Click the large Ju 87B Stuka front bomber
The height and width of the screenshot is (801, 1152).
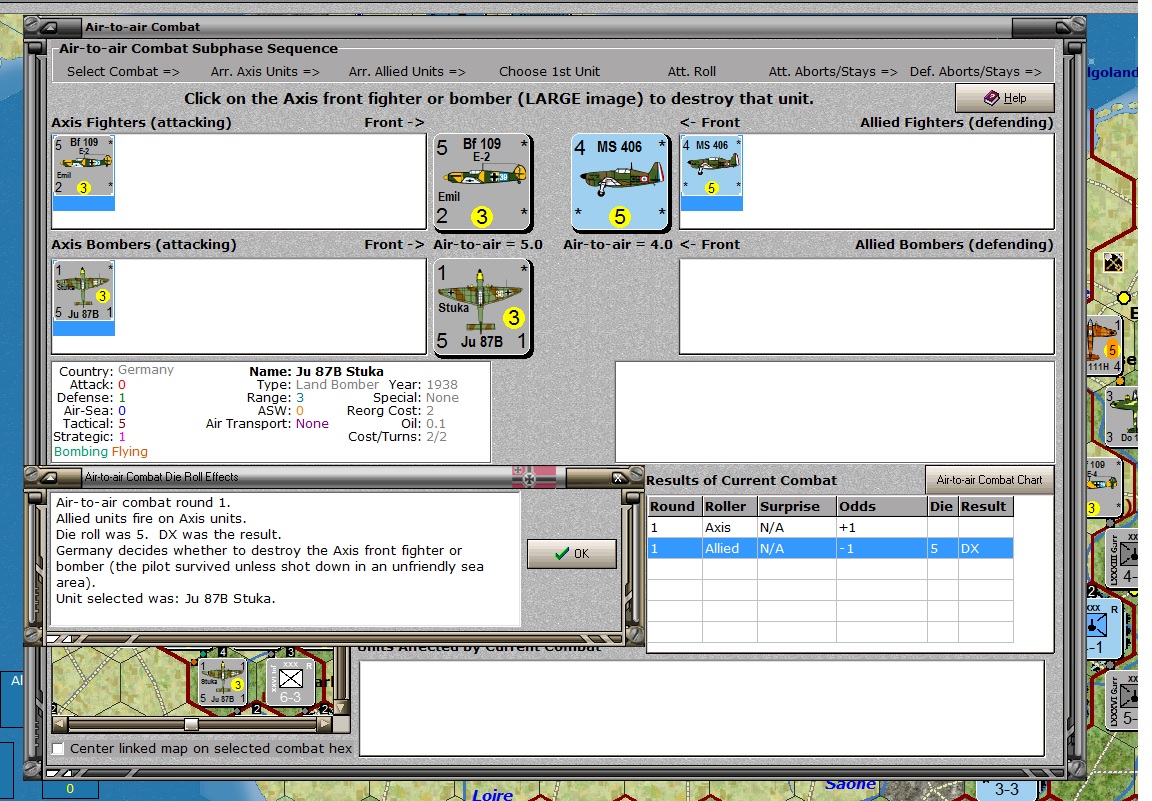click(x=483, y=307)
